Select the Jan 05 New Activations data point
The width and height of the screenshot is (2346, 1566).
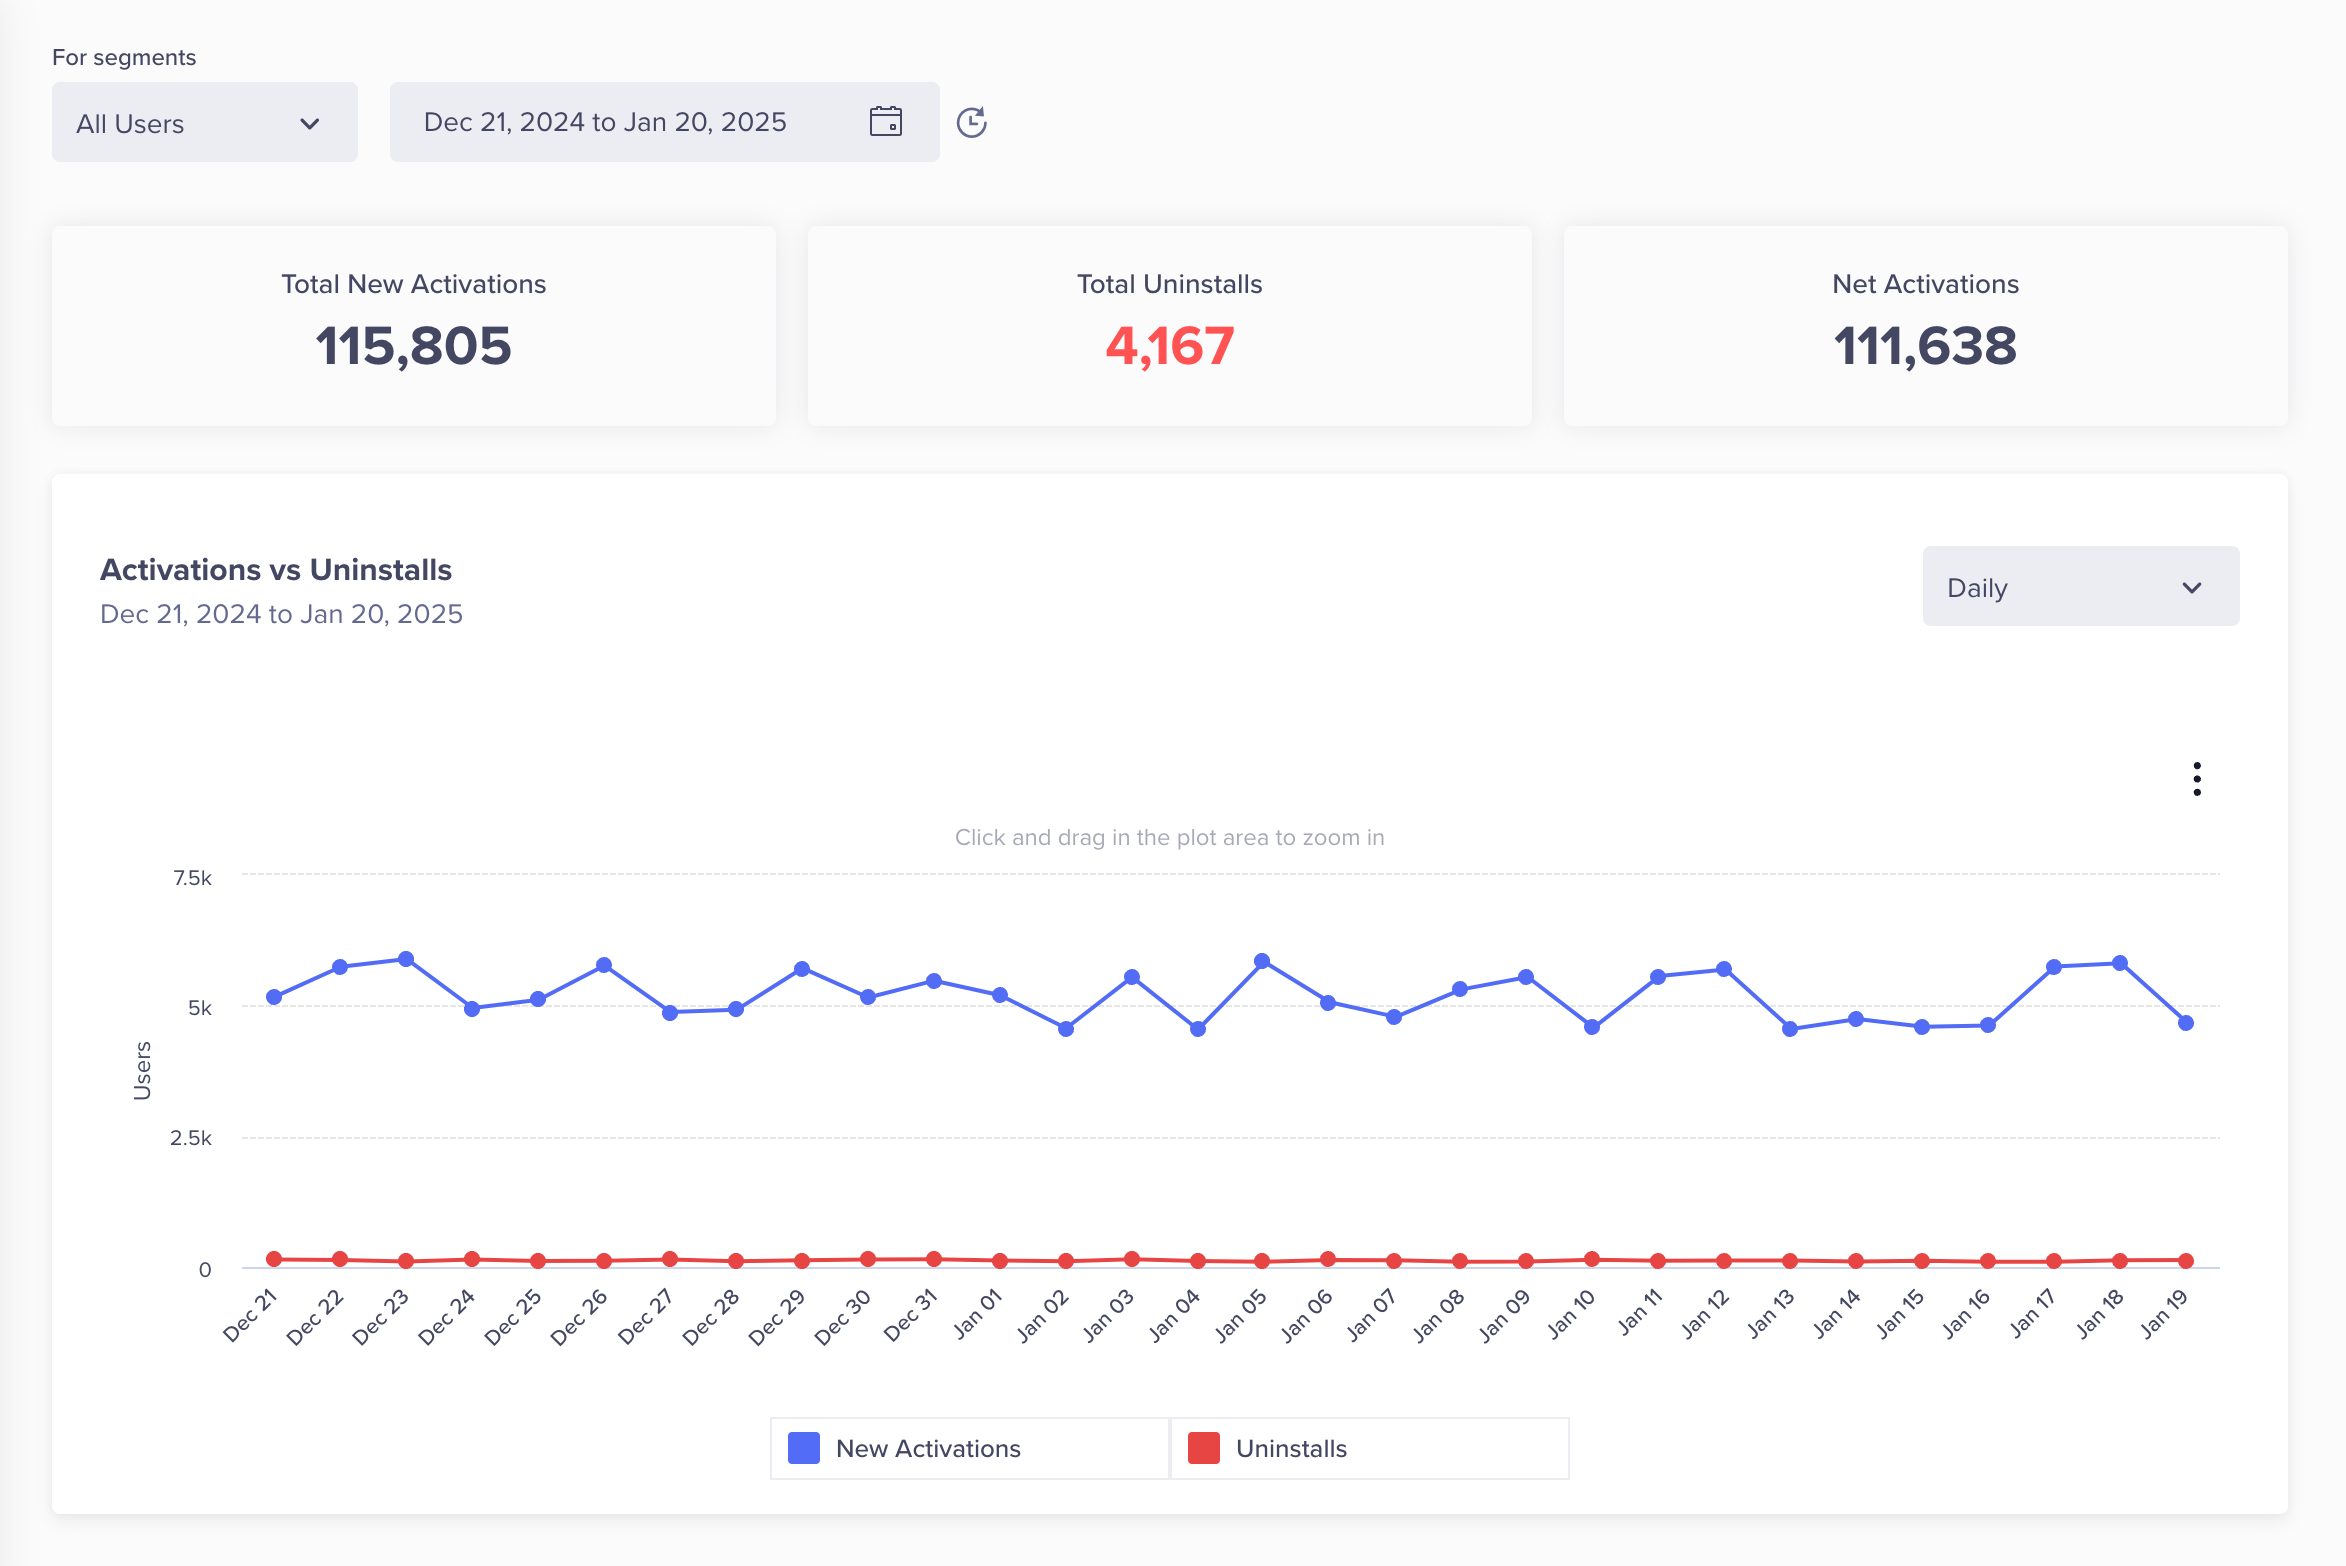[x=1262, y=961]
